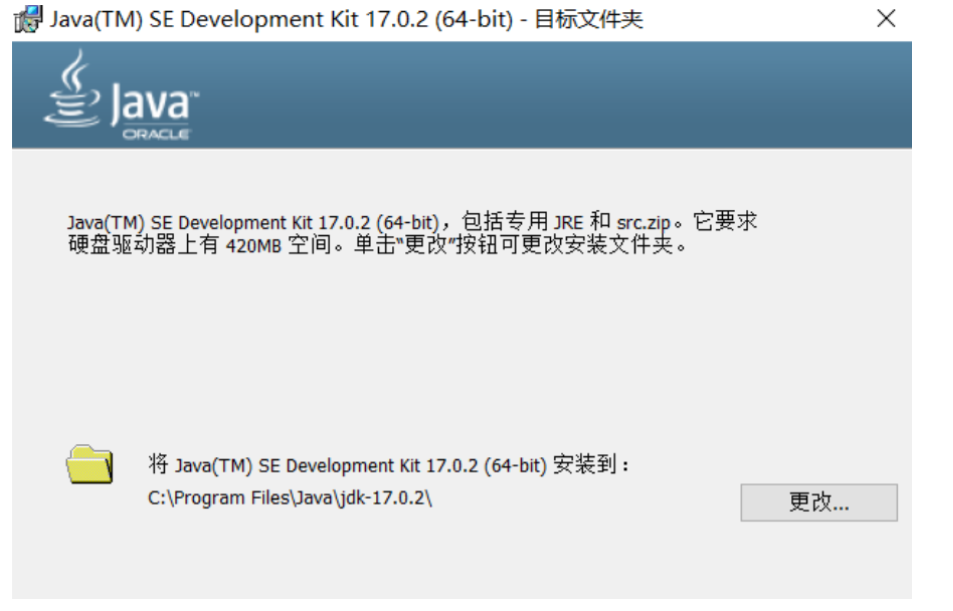Click the installer icon in the title bar
Screen dimensions: 953x611
[27, 19]
